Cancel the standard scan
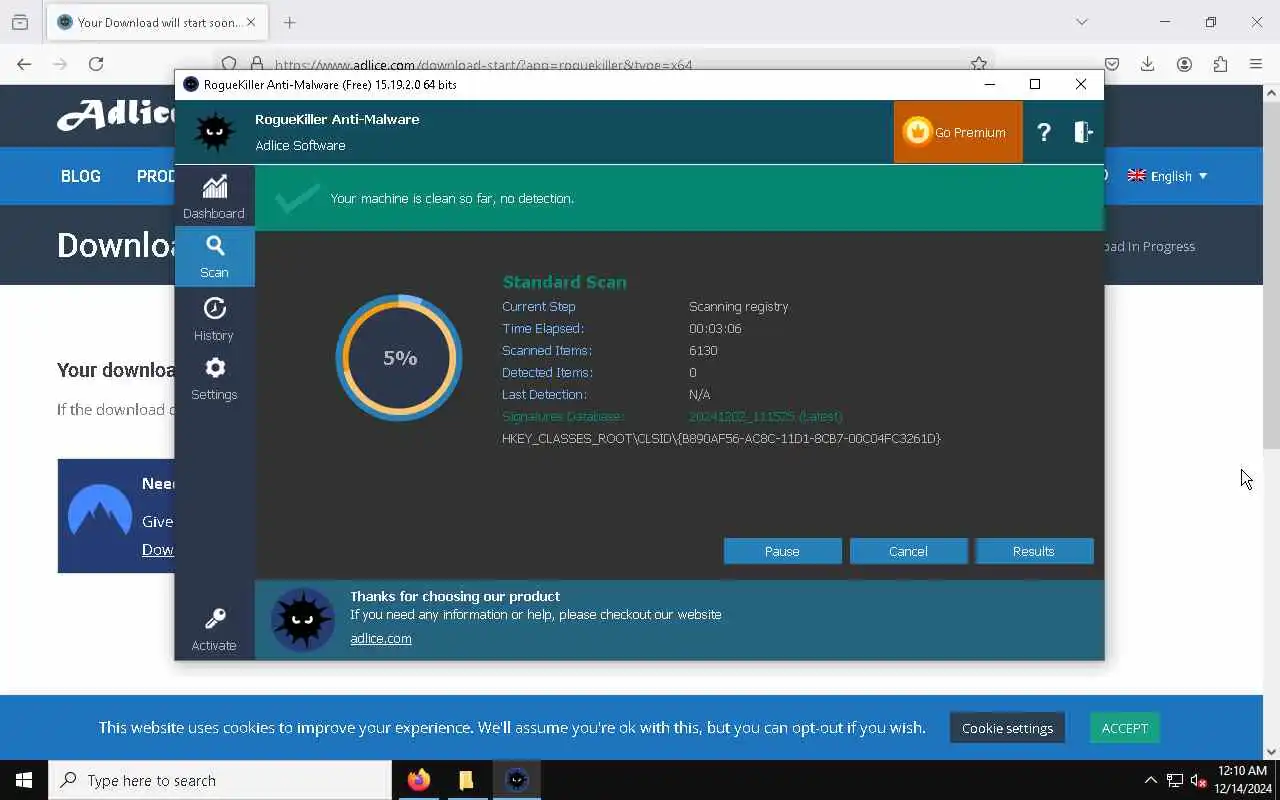The height and width of the screenshot is (800, 1280). [908, 551]
